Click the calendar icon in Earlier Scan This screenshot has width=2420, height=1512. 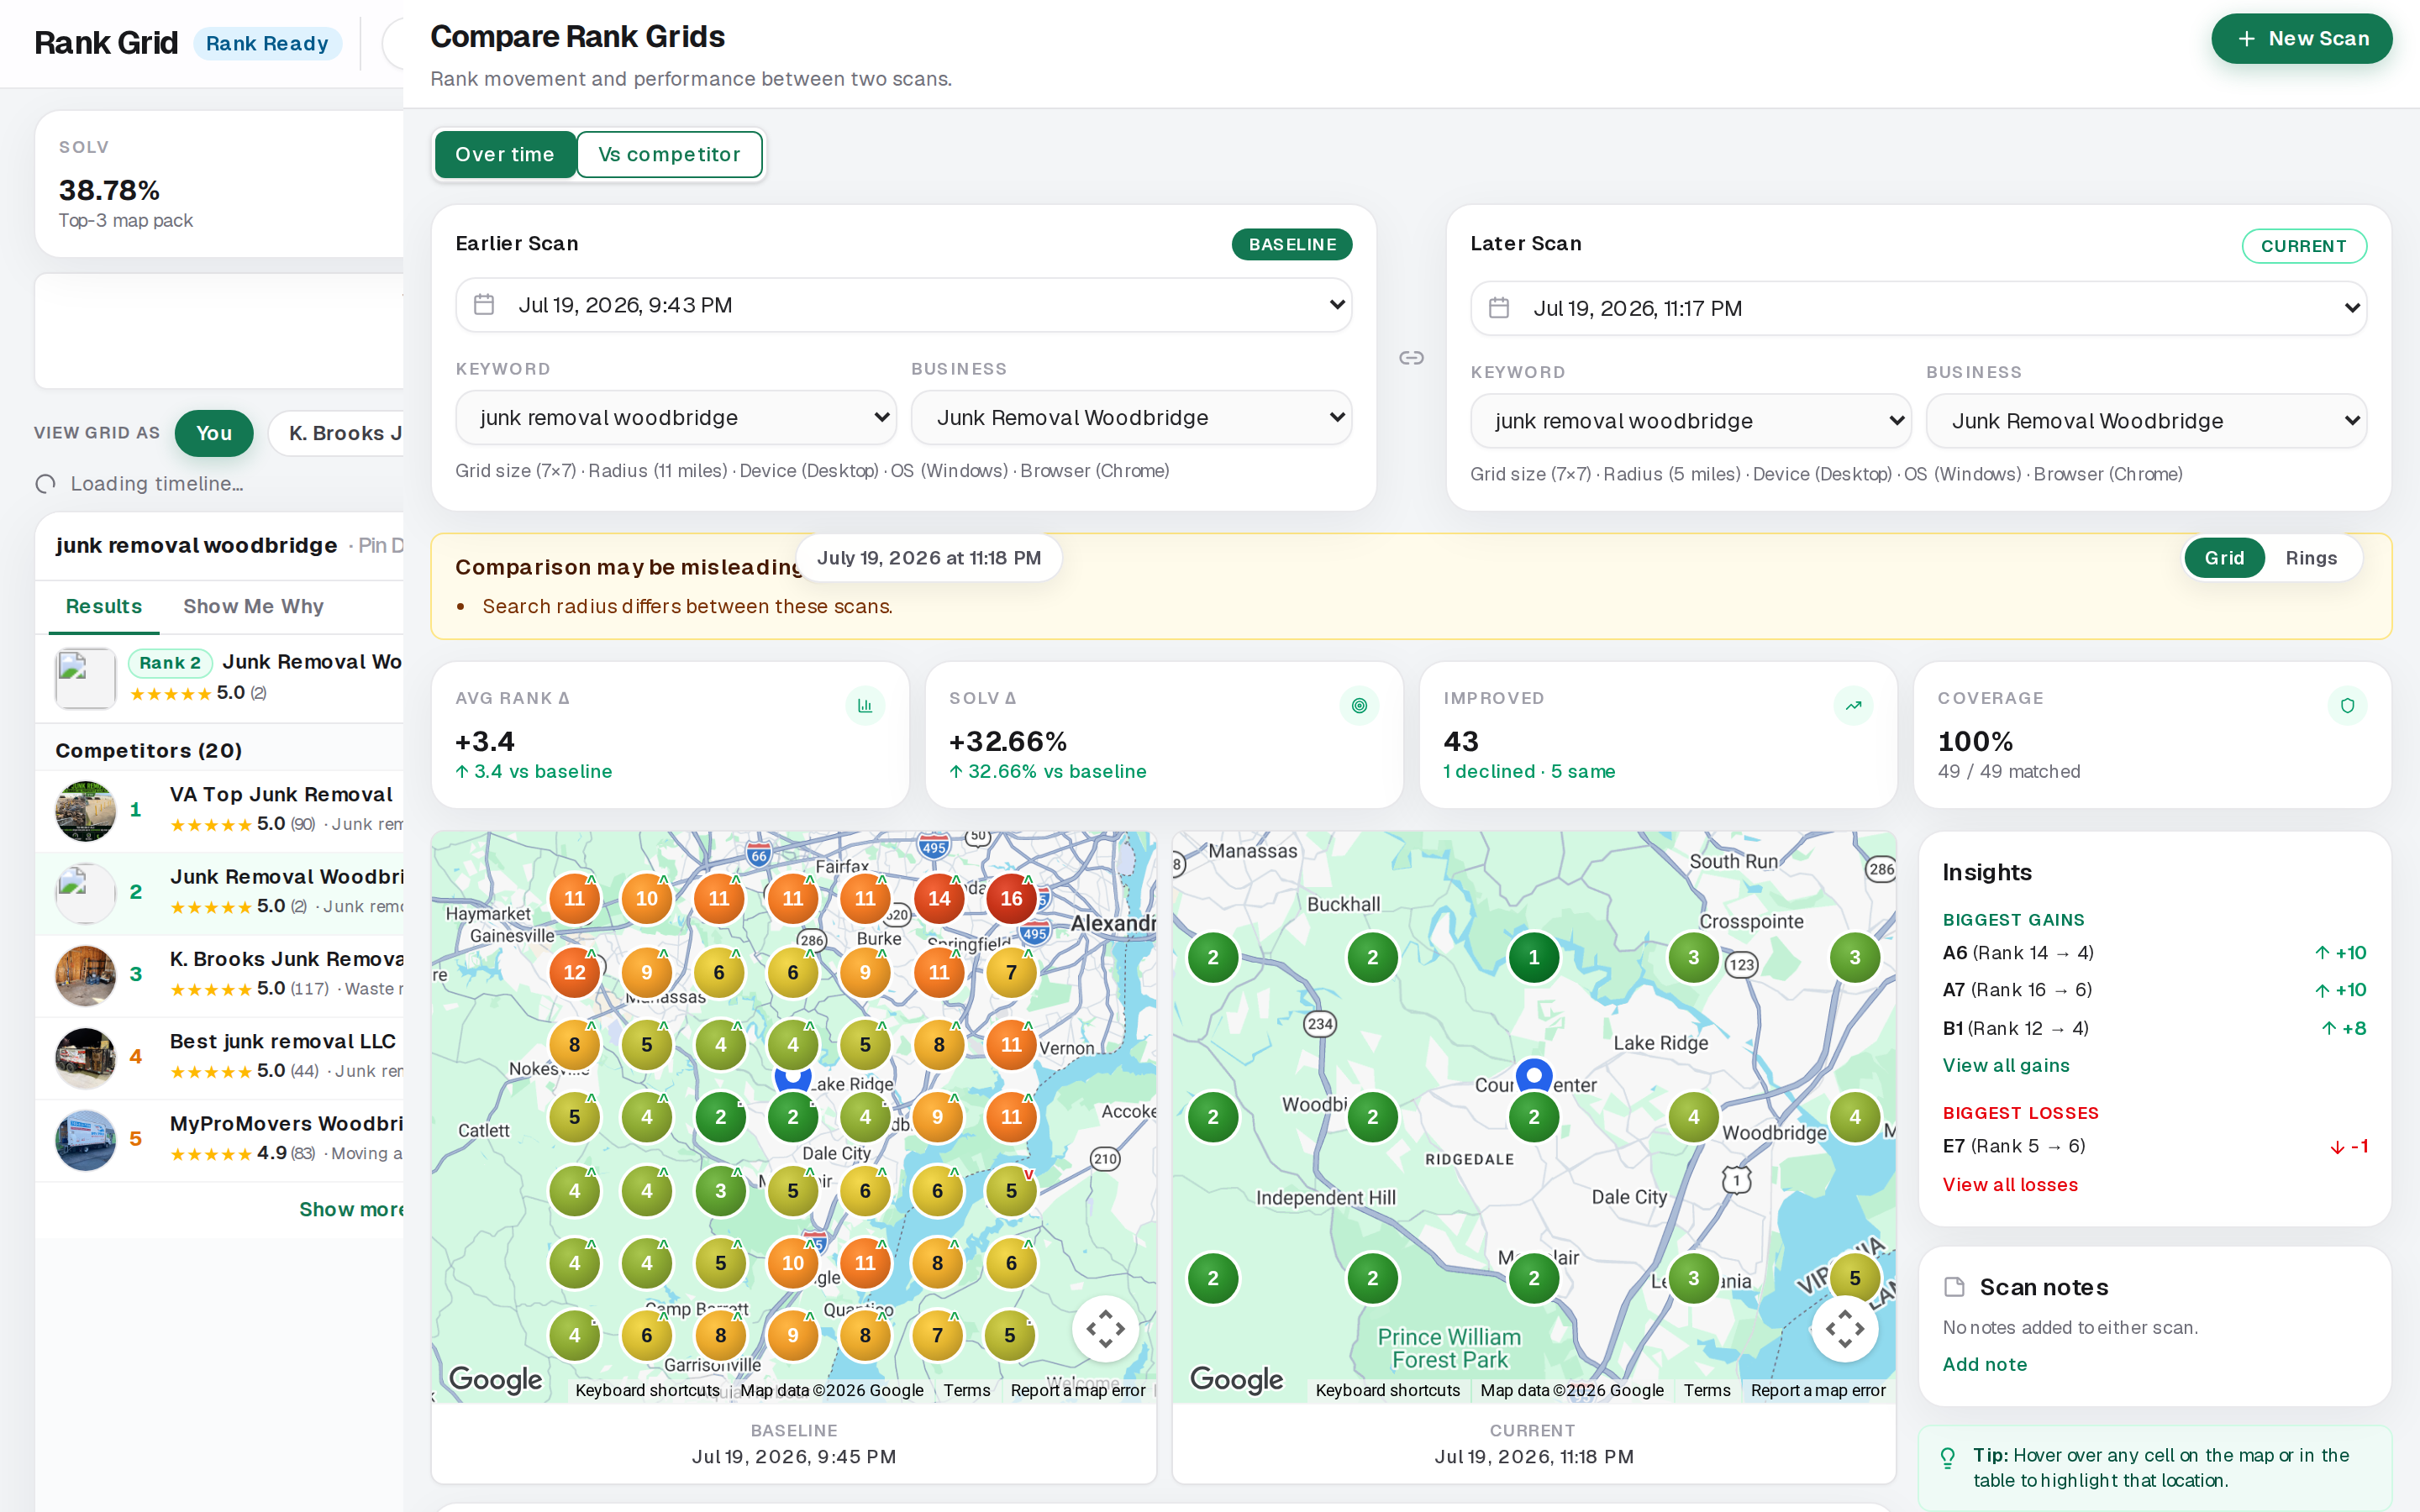click(484, 305)
